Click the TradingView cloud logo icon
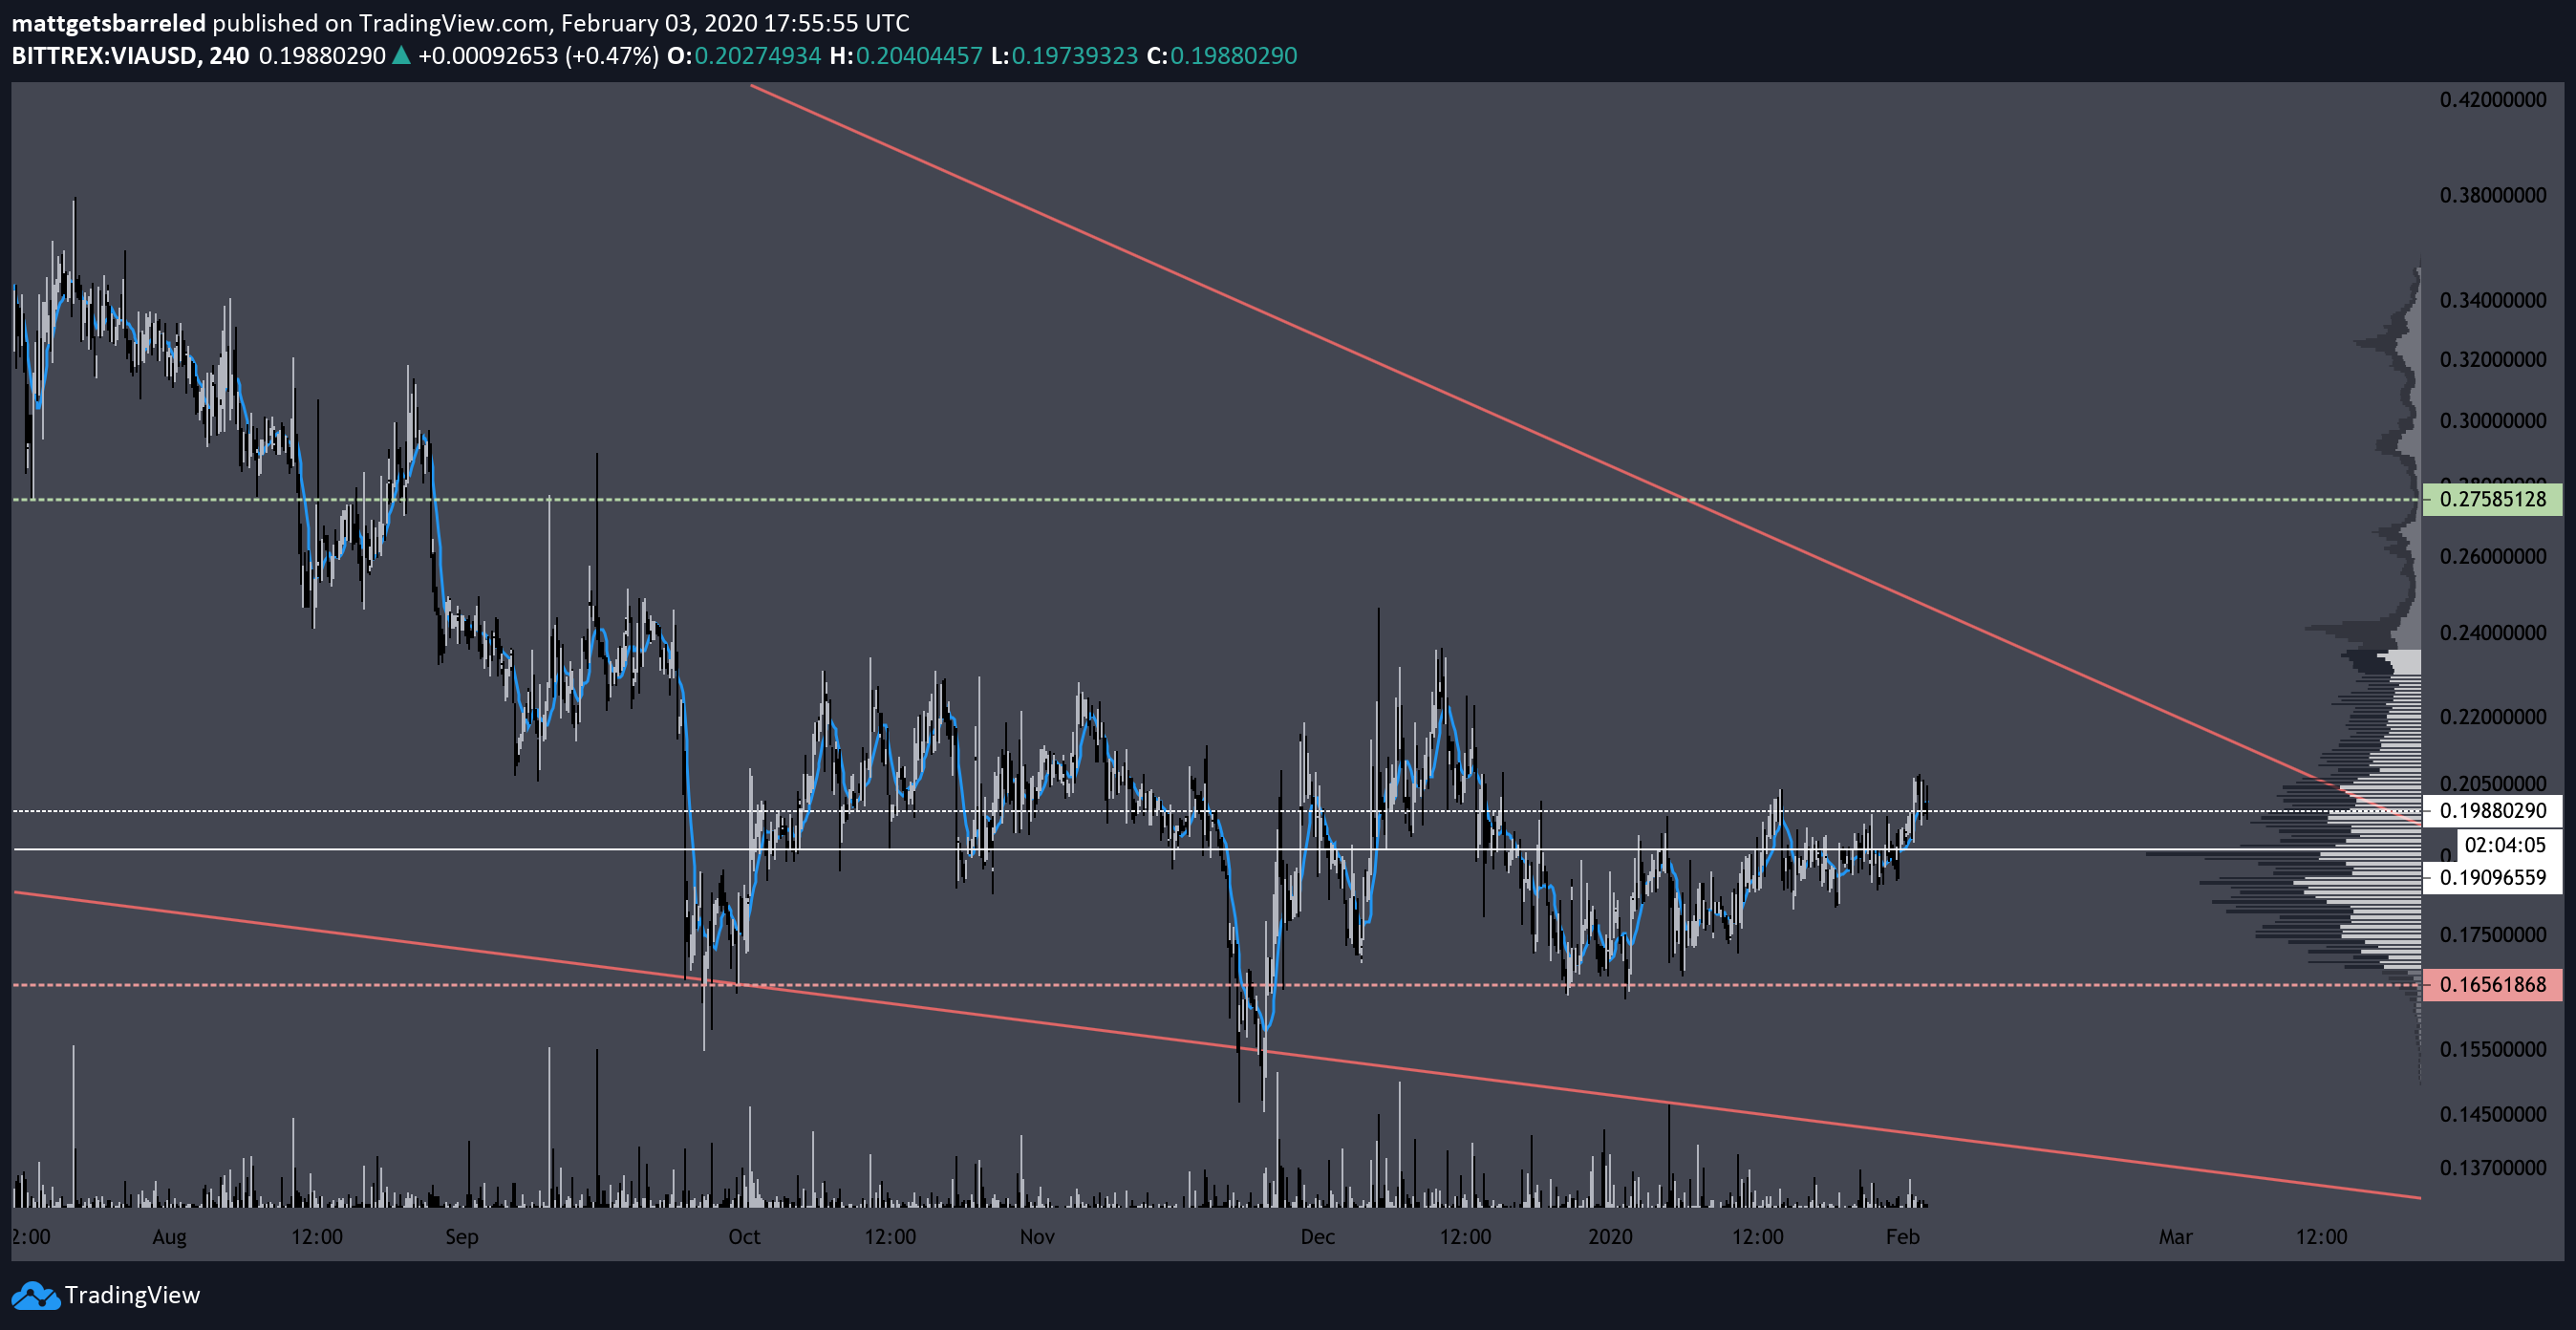Screen dimensions: 2576x1330 click(36, 1296)
